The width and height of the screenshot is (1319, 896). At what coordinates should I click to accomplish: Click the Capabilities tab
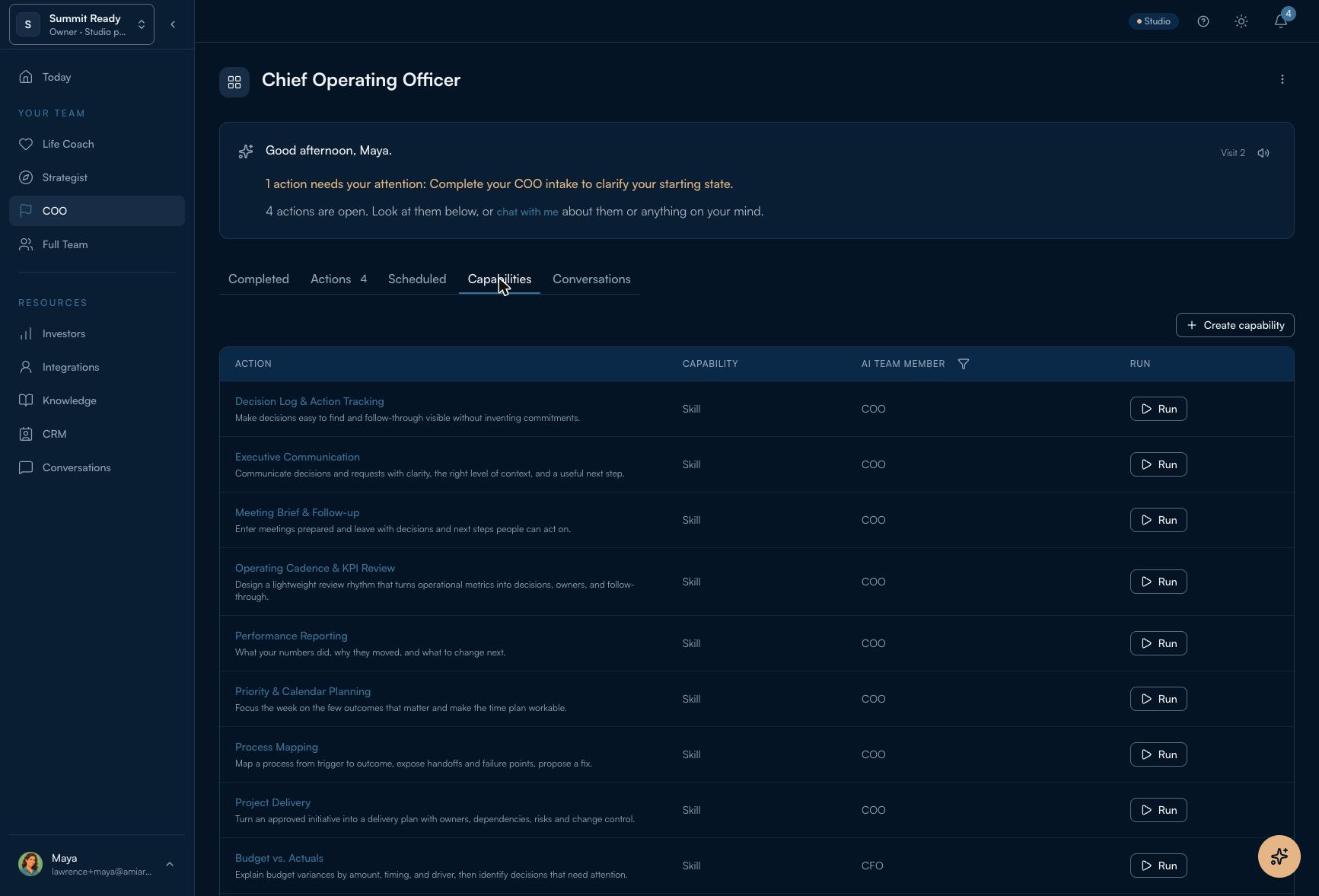499,279
